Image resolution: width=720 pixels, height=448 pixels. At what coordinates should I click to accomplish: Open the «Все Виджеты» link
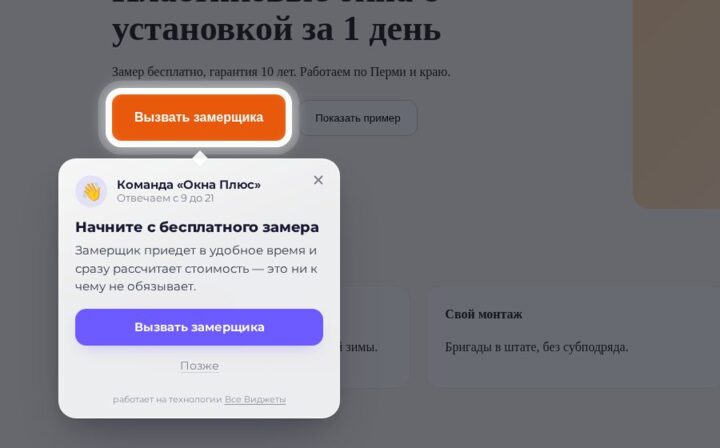[255, 399]
